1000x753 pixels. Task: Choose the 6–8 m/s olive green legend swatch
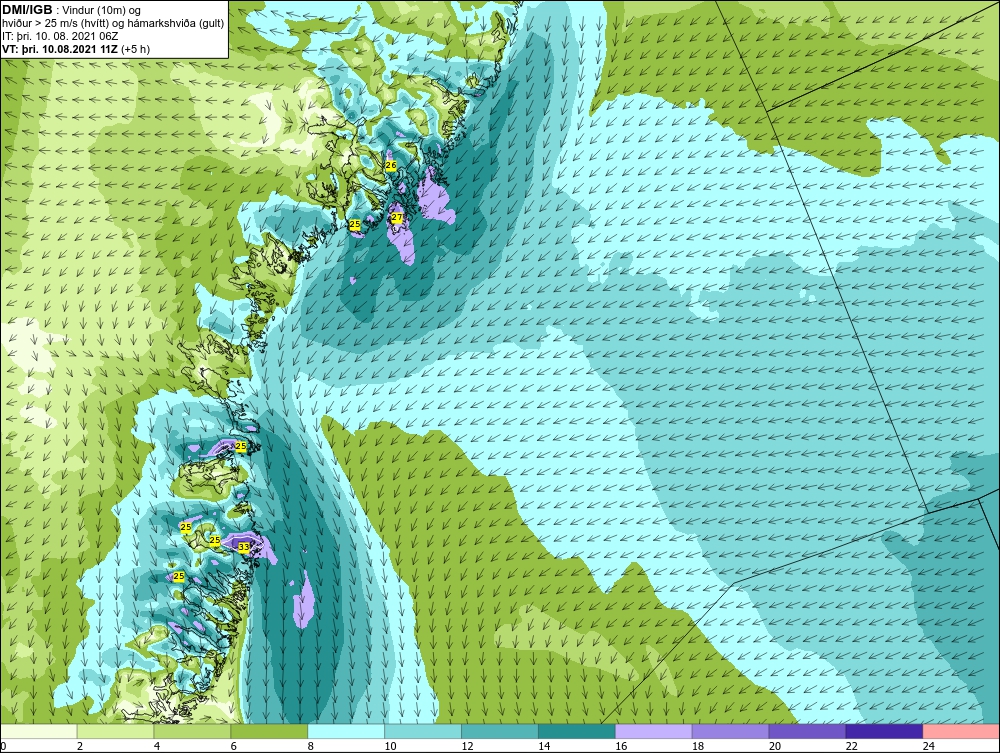click(x=269, y=731)
